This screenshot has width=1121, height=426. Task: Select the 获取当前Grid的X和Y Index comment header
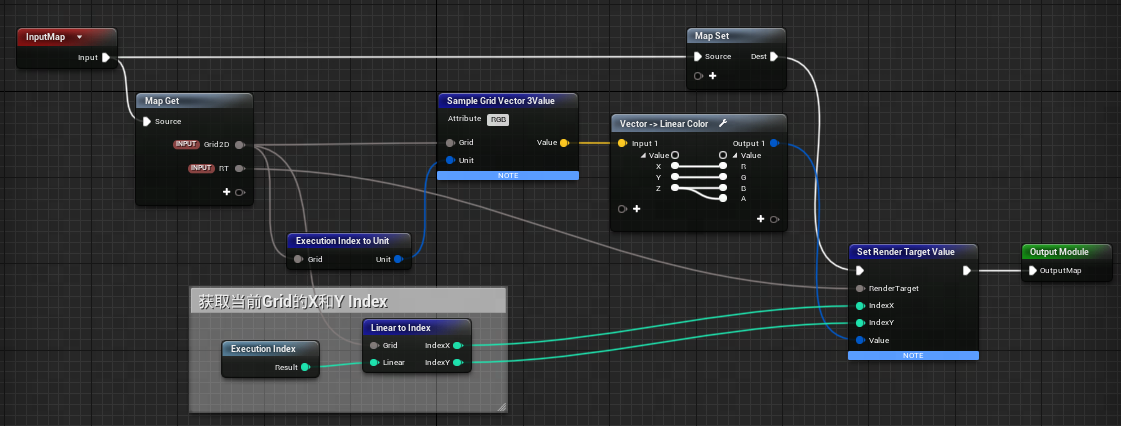pos(293,301)
